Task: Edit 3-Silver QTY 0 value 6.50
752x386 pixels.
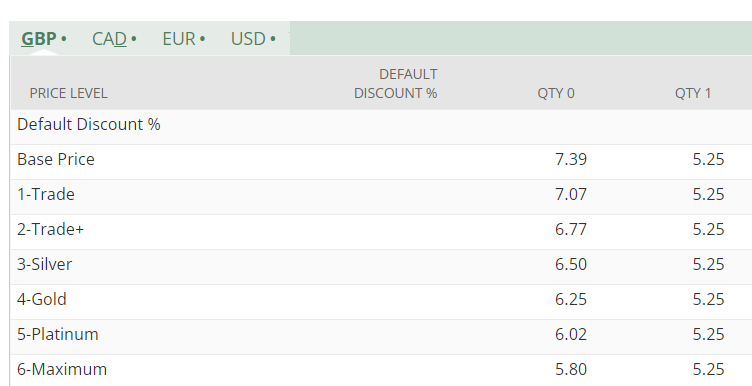Action: point(571,264)
